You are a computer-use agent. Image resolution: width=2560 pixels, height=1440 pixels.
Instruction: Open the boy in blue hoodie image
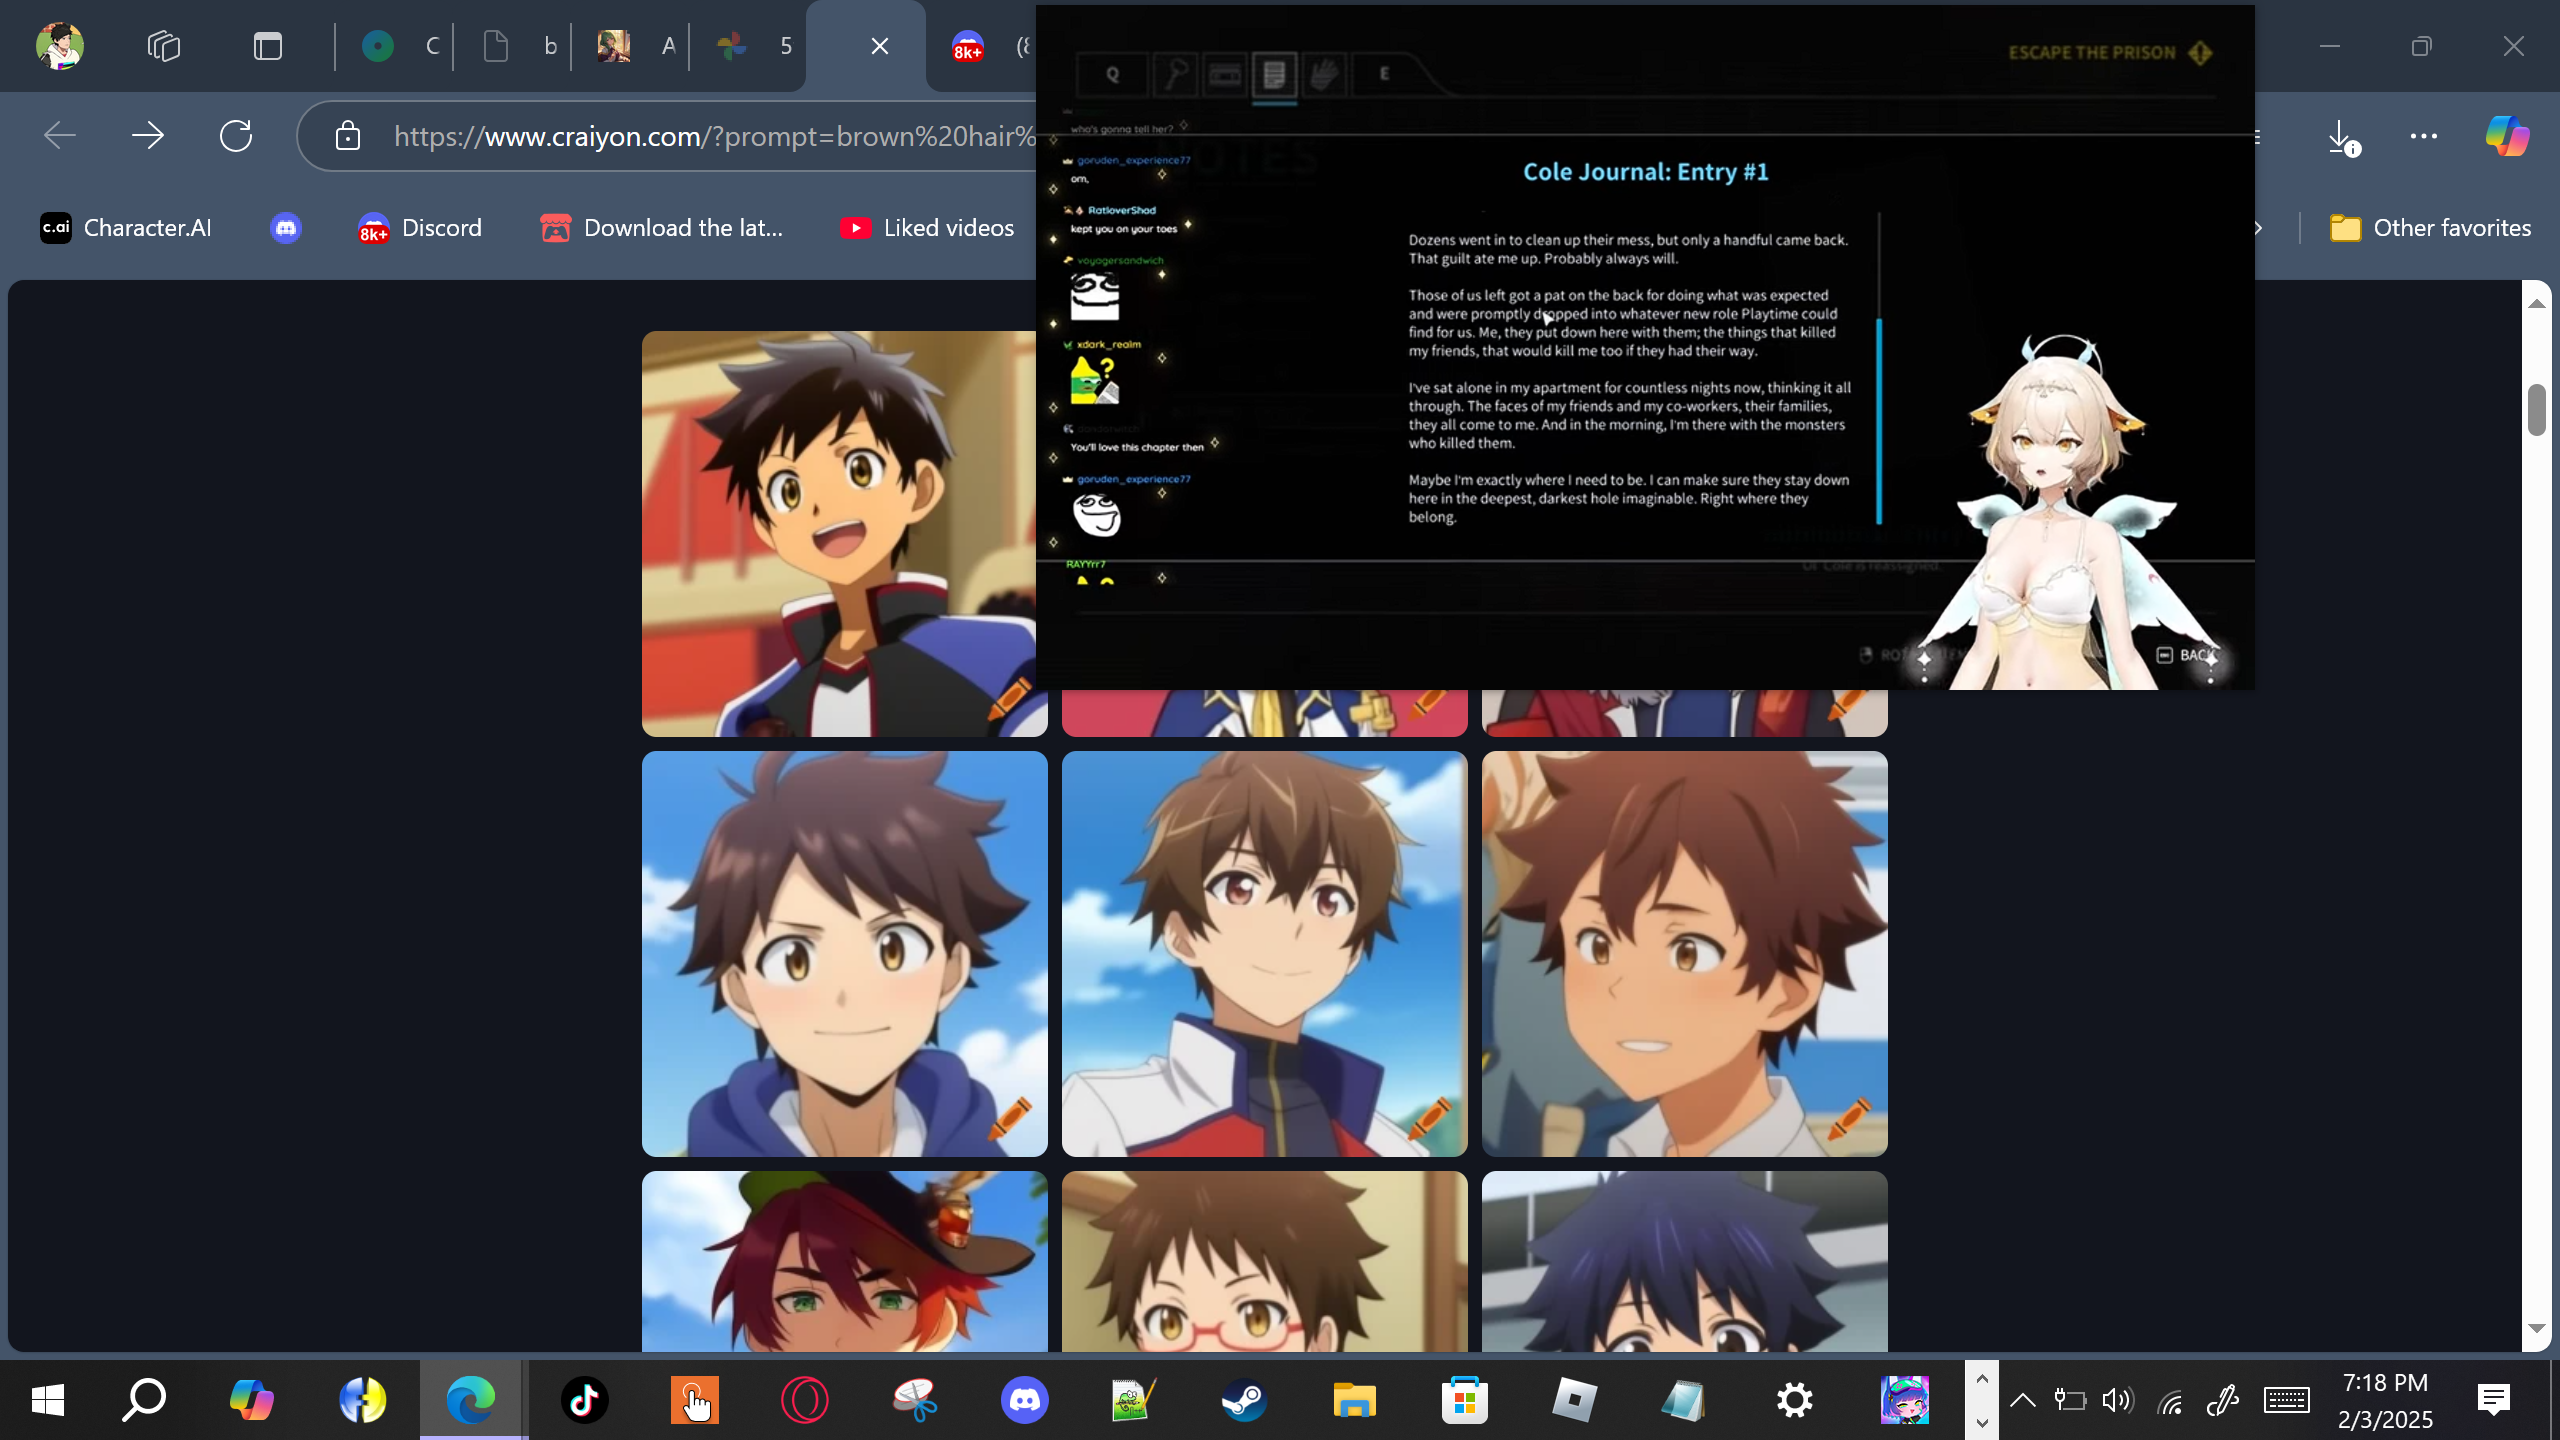click(x=845, y=954)
